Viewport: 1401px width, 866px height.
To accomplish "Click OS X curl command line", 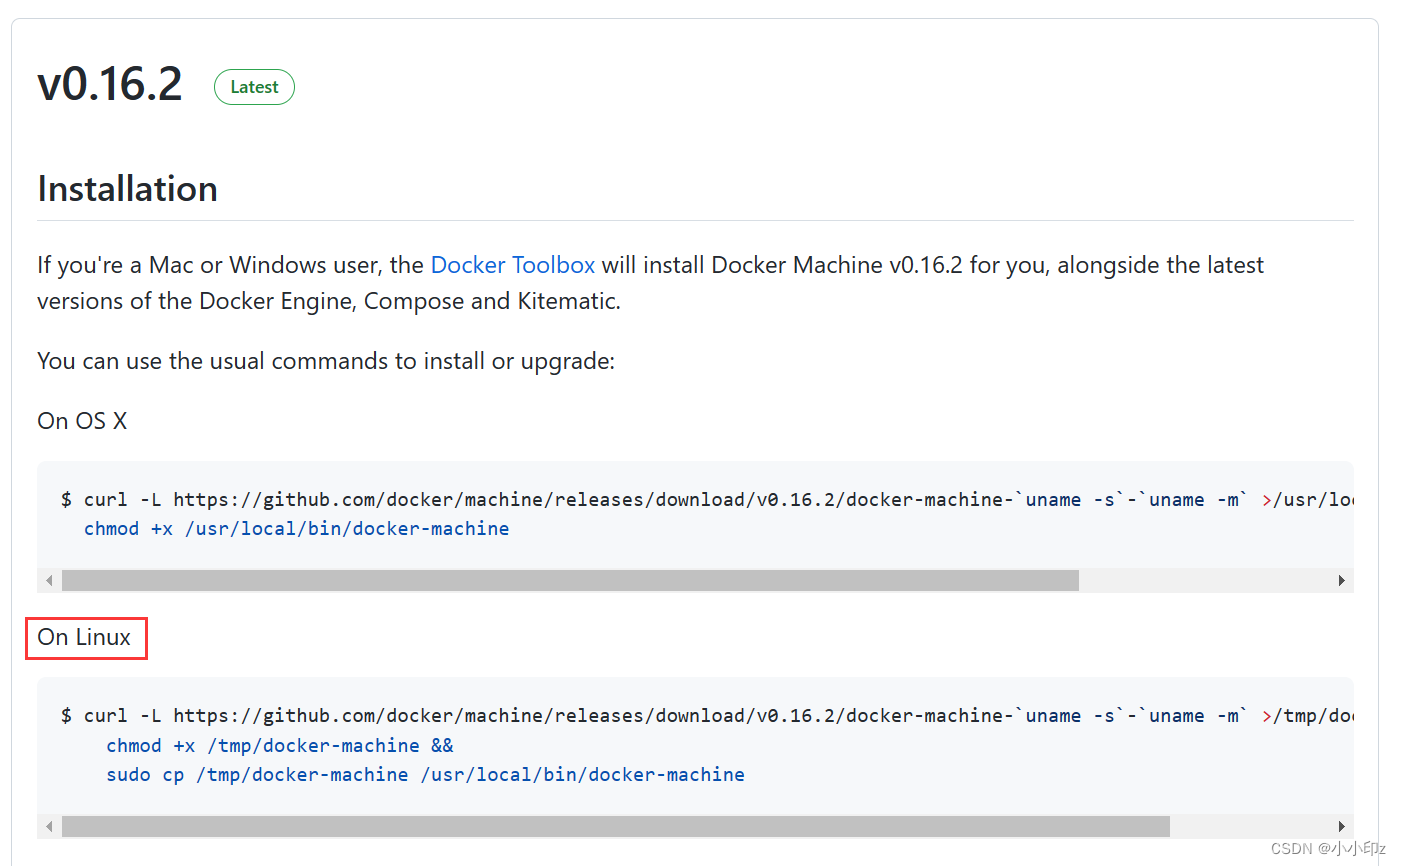I will (x=707, y=500).
